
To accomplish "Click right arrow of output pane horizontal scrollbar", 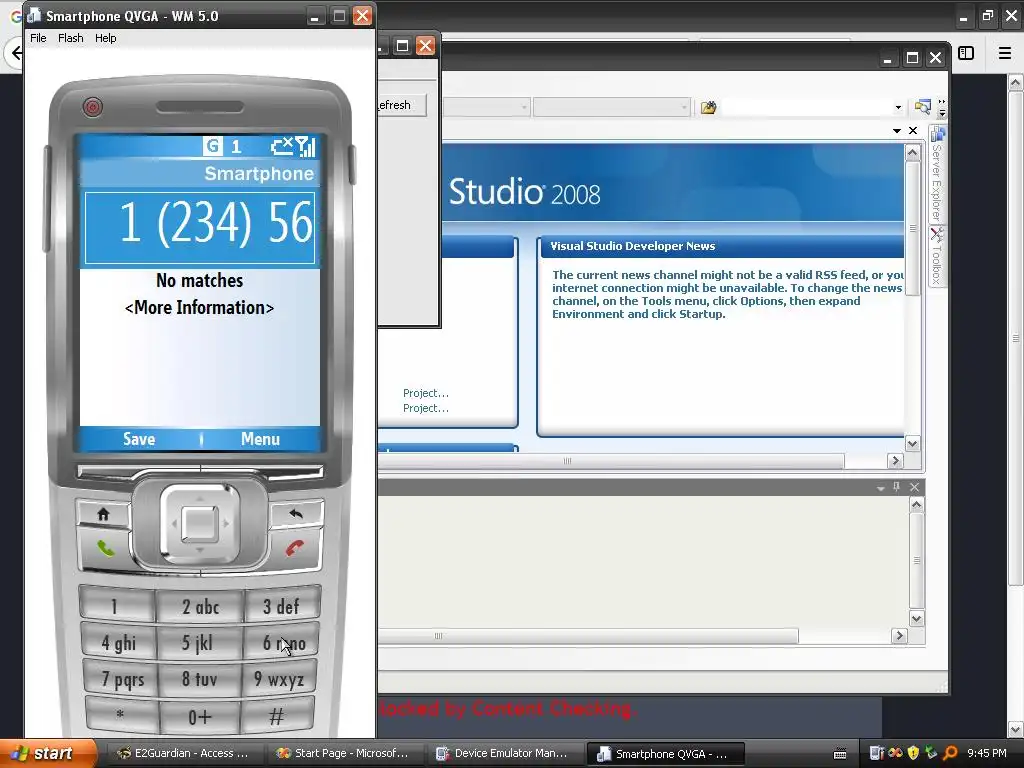I will pos(899,635).
